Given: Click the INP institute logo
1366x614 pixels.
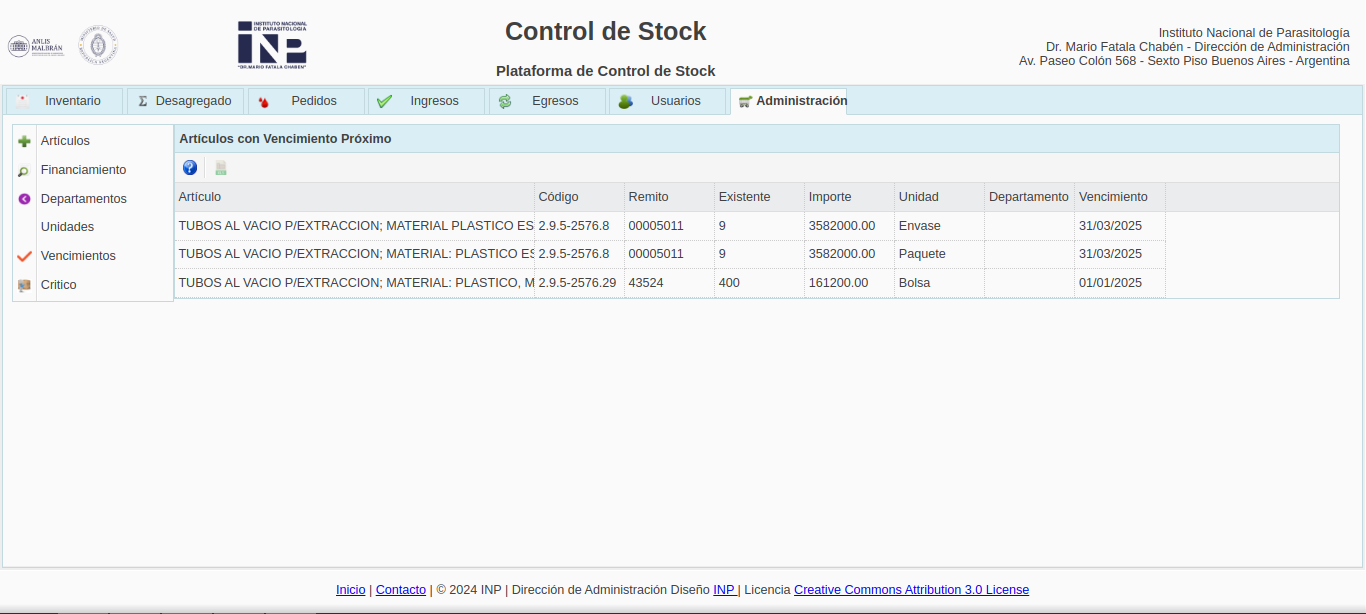Looking at the screenshot, I should pos(272,45).
